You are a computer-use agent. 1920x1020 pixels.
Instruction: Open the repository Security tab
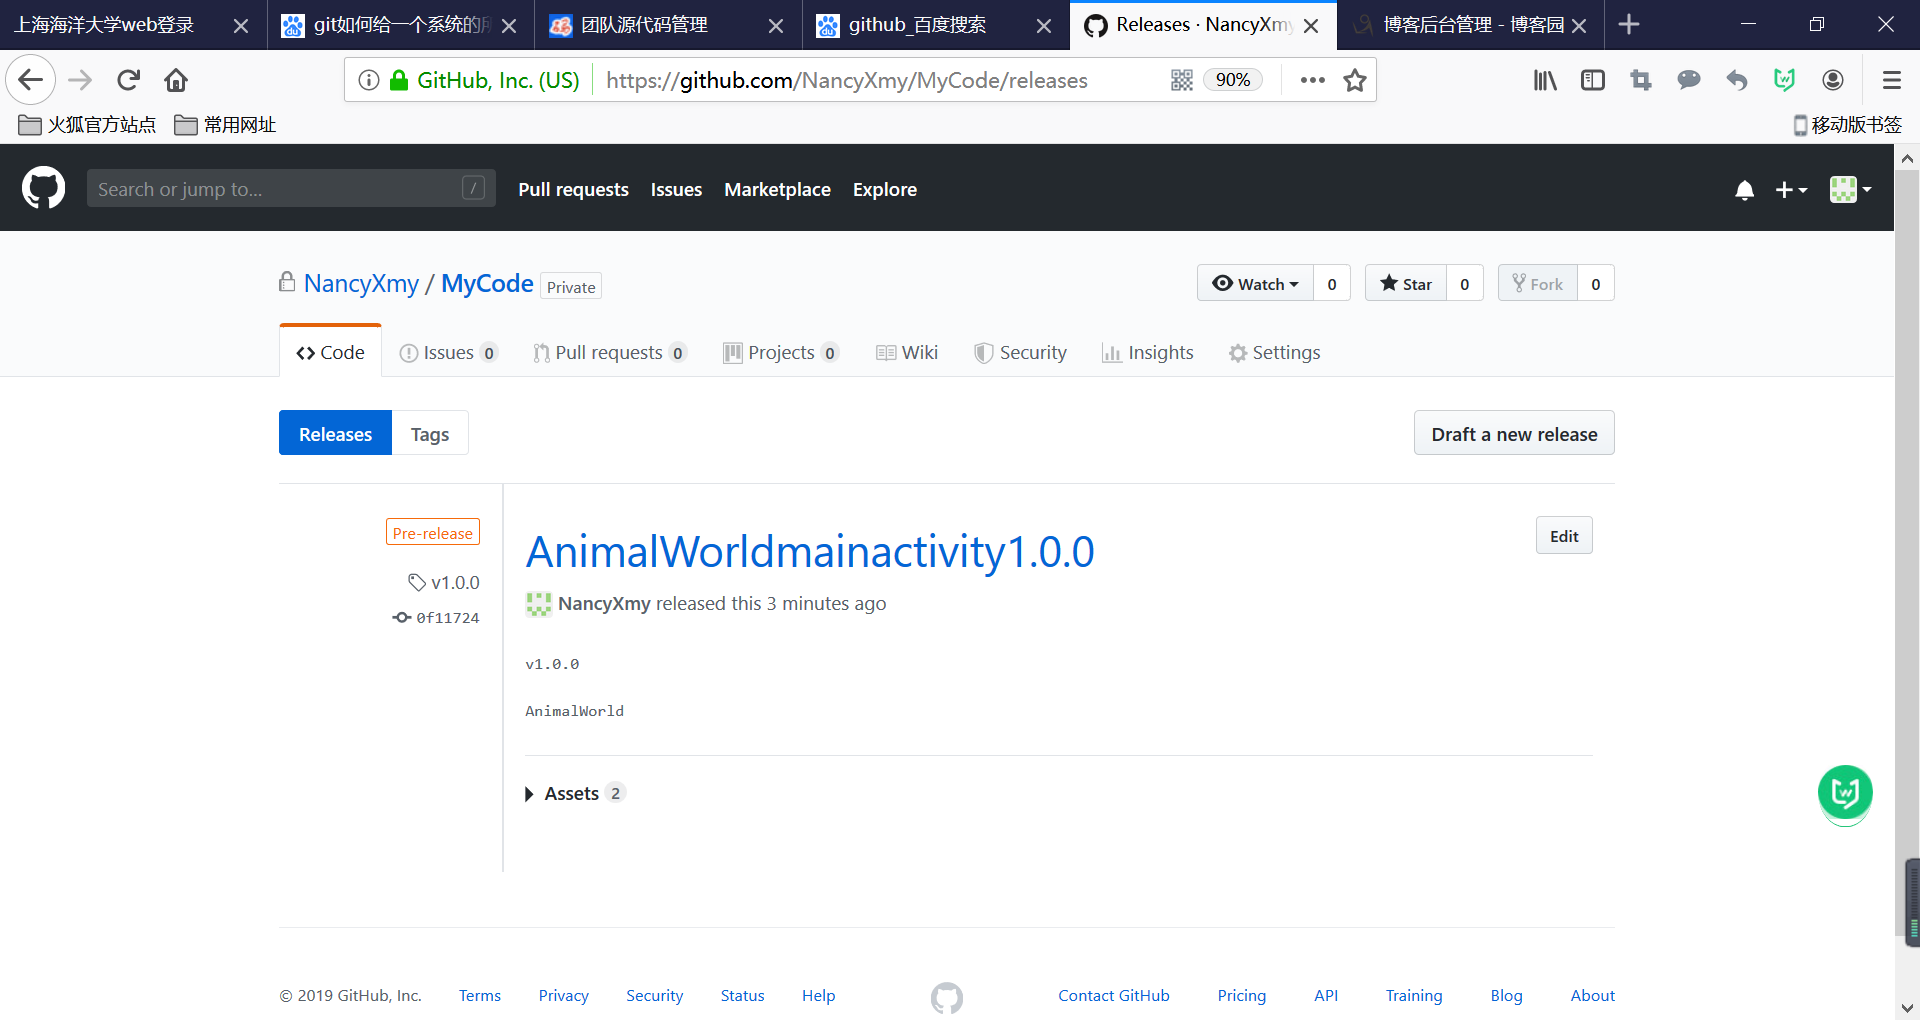point(1021,353)
